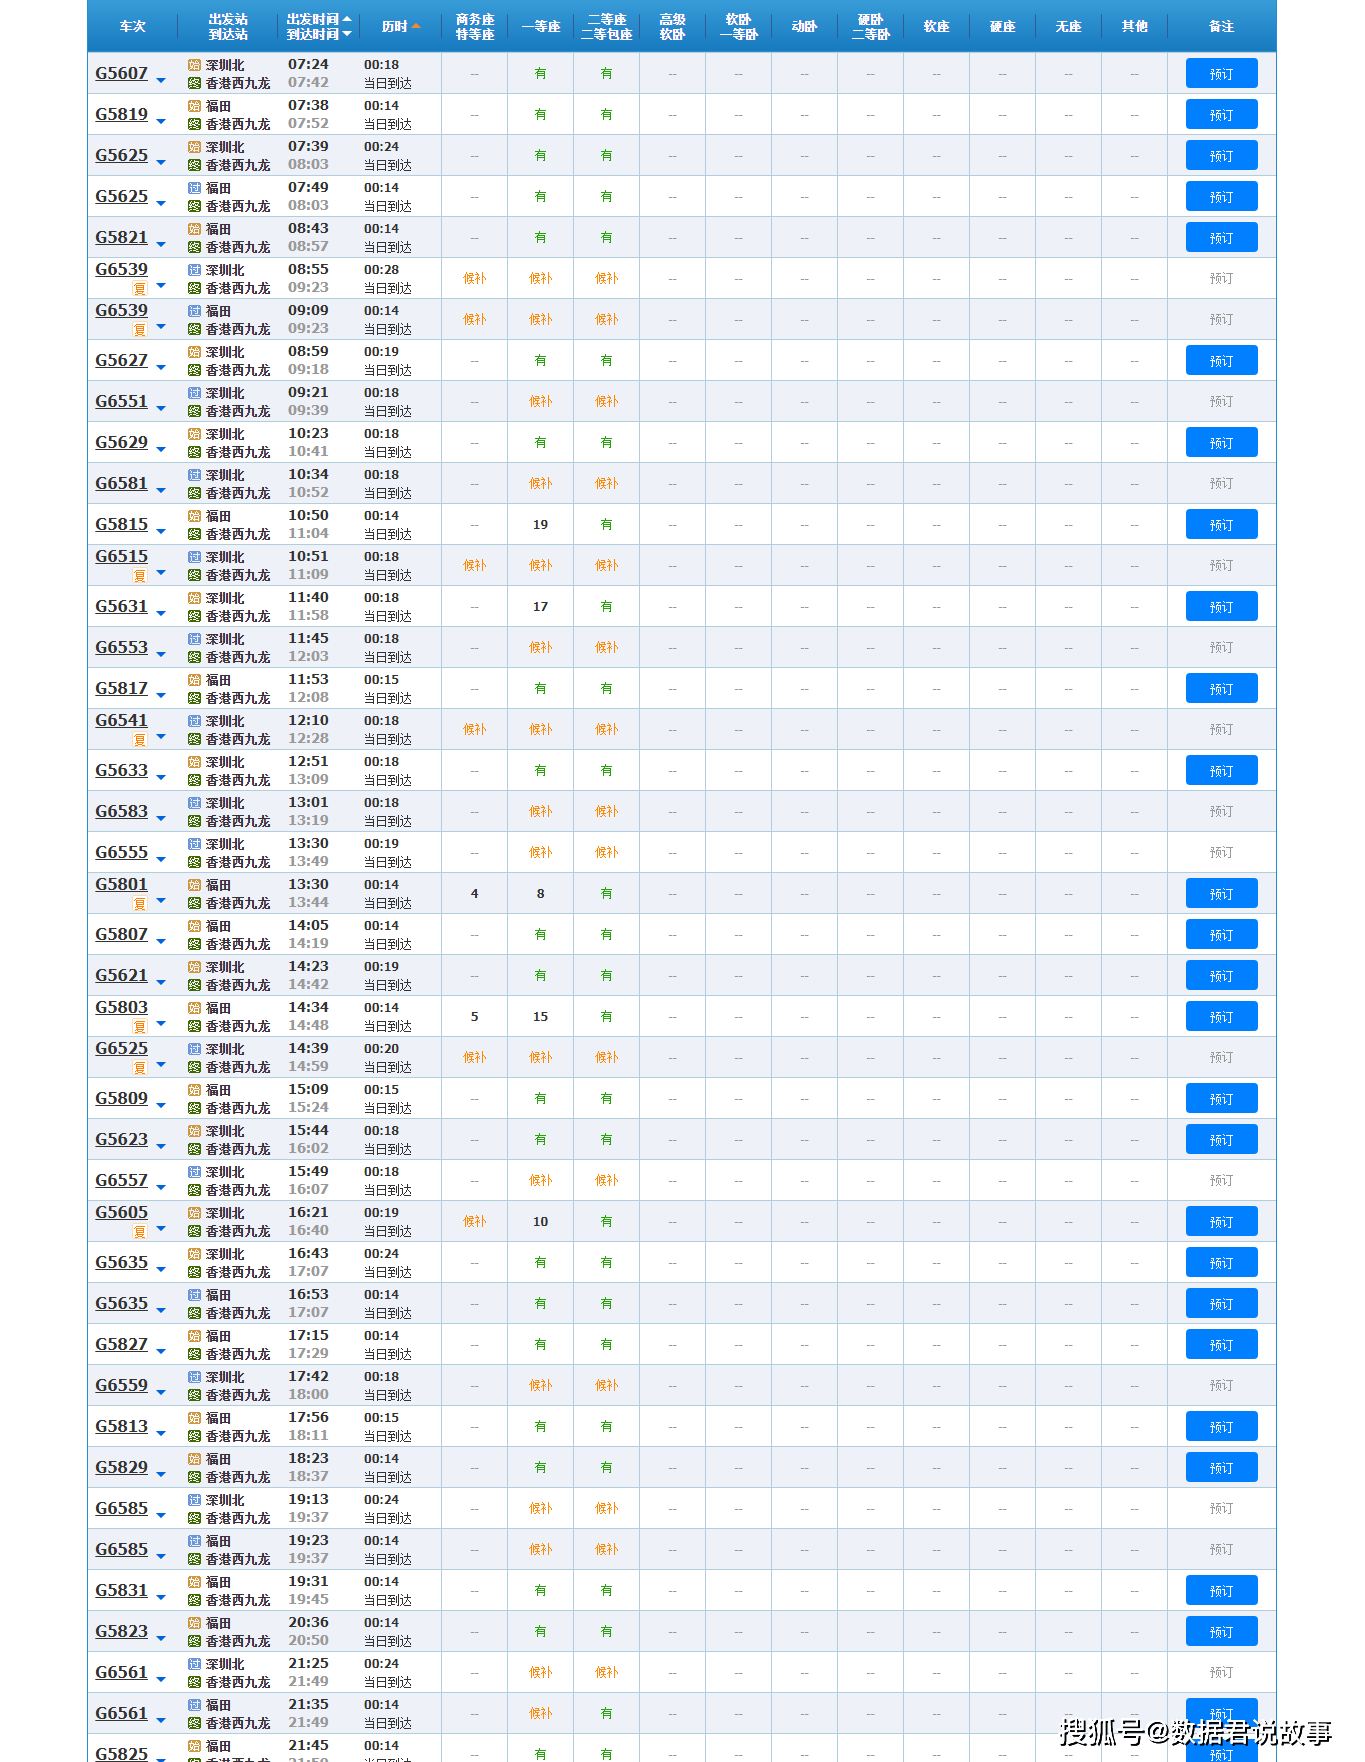Click the 复 icon under train G6525
1365x1762 pixels.
(x=140, y=1068)
